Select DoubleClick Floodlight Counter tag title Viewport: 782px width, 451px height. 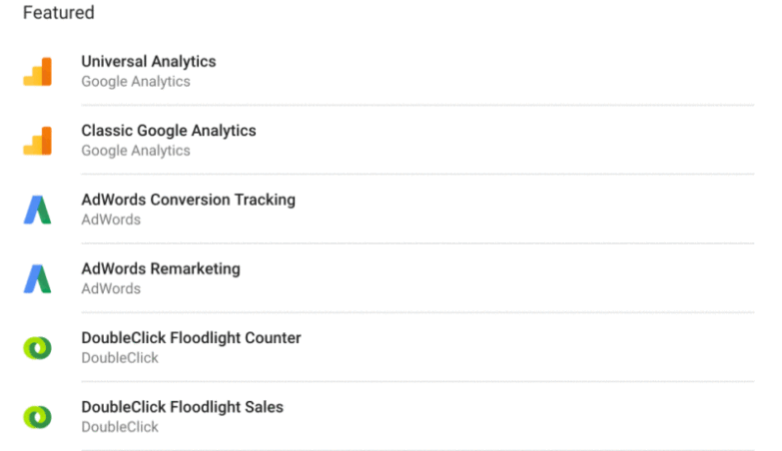click(x=191, y=338)
